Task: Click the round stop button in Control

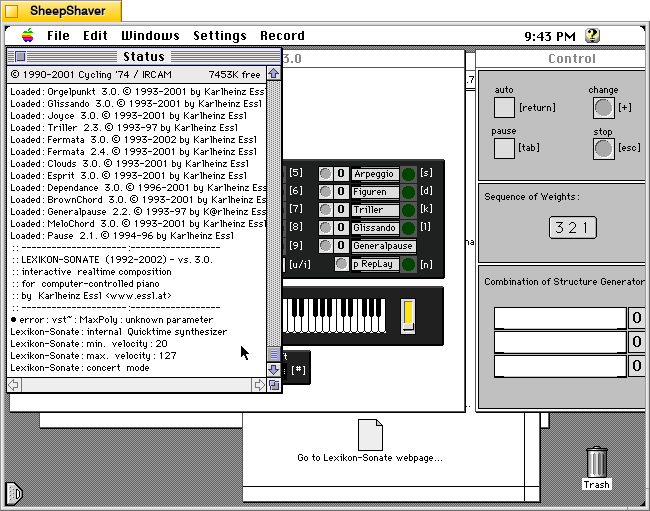Action: coord(603,149)
